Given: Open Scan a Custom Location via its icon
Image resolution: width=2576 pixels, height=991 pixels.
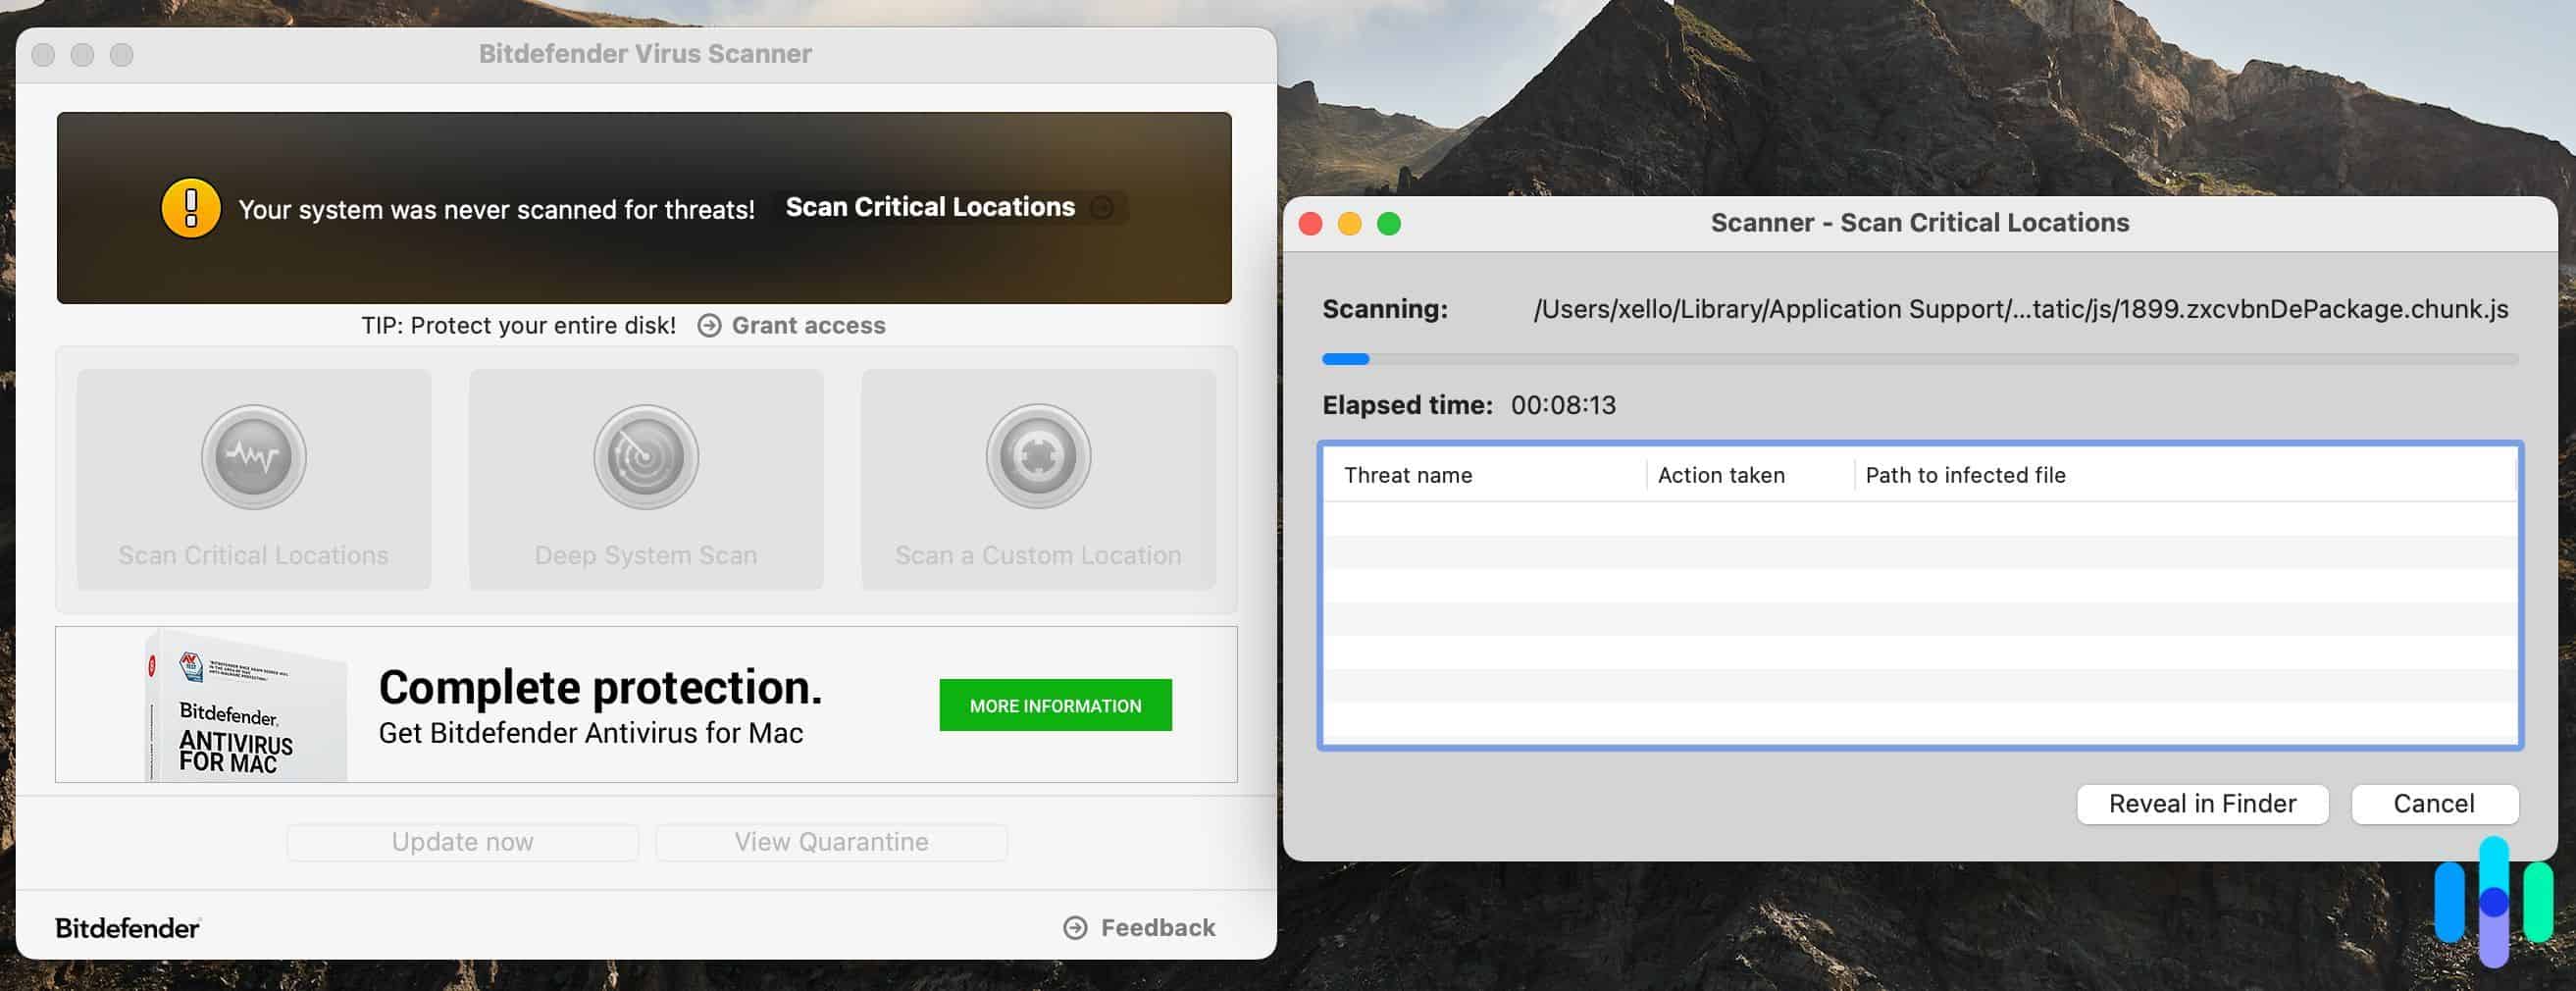Looking at the screenshot, I should 1037,457.
